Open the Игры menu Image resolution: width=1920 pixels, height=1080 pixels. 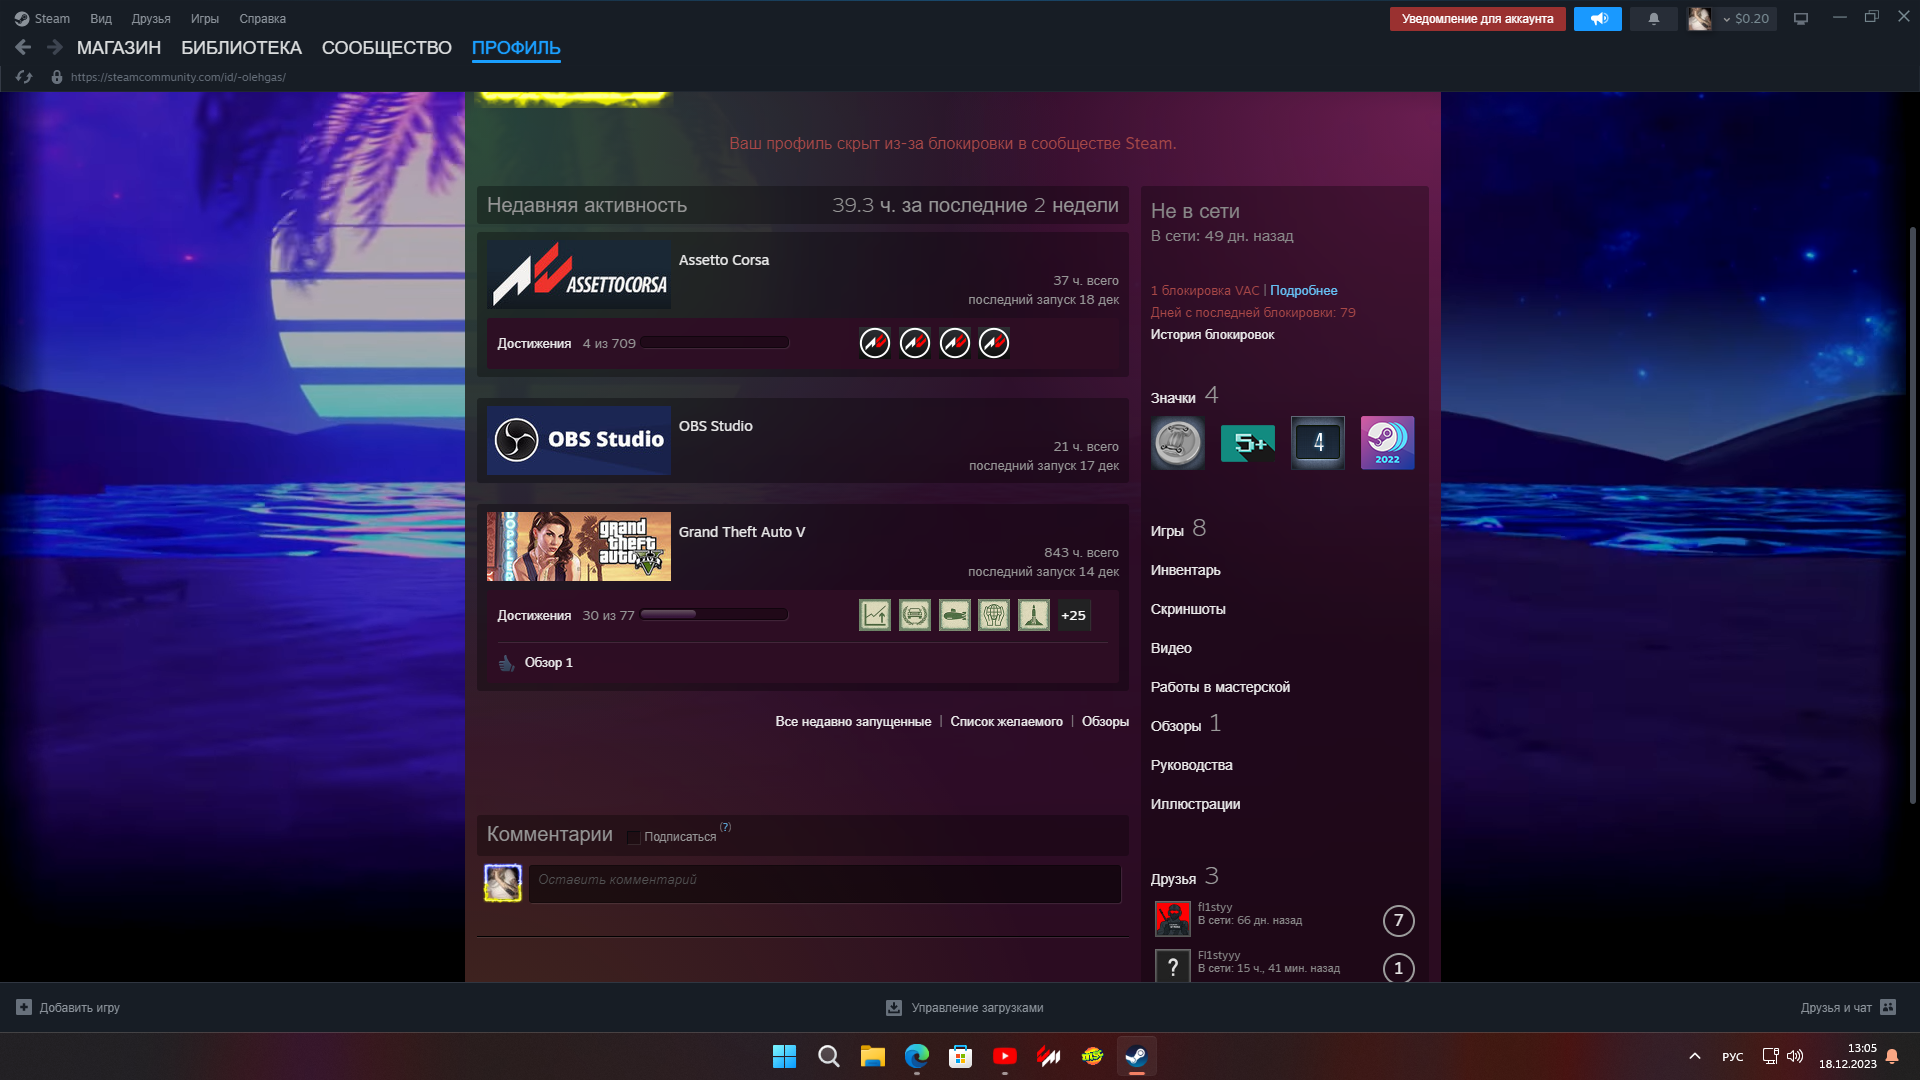(x=205, y=19)
